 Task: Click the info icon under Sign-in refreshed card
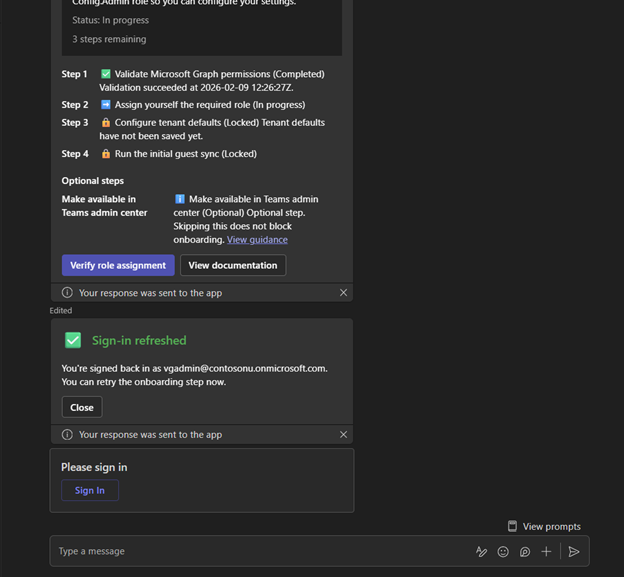point(67,435)
